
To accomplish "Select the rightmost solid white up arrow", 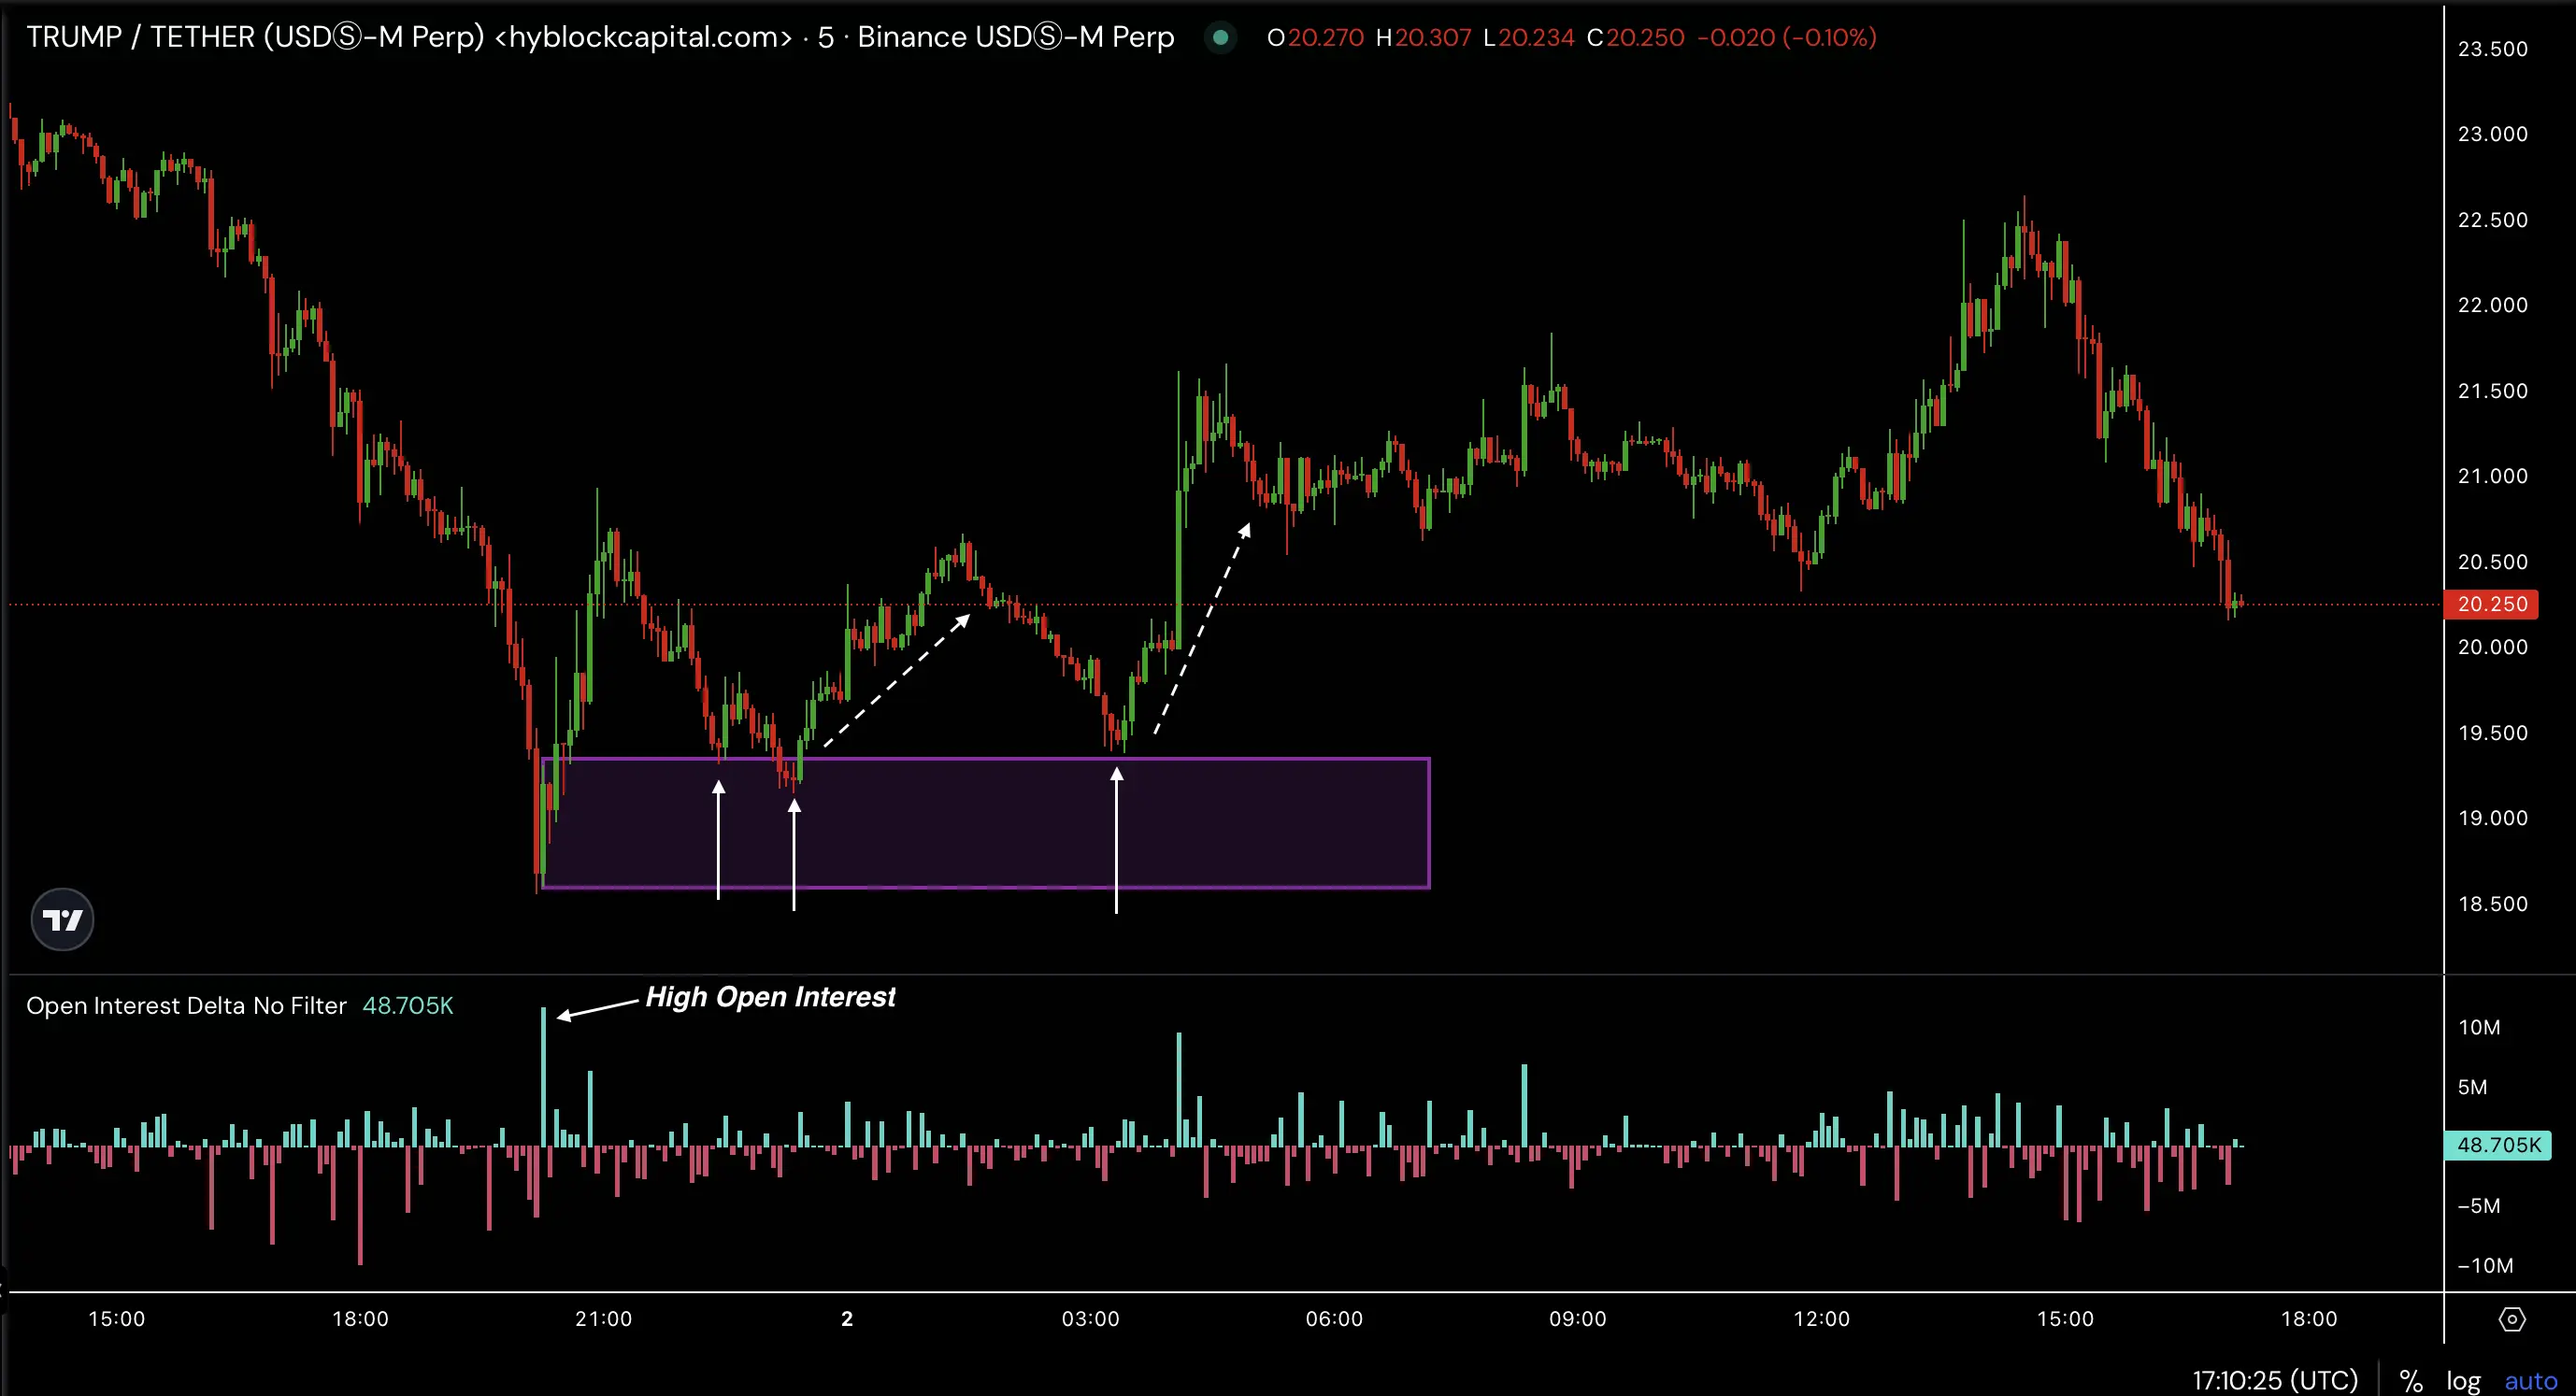I will click(1116, 840).
